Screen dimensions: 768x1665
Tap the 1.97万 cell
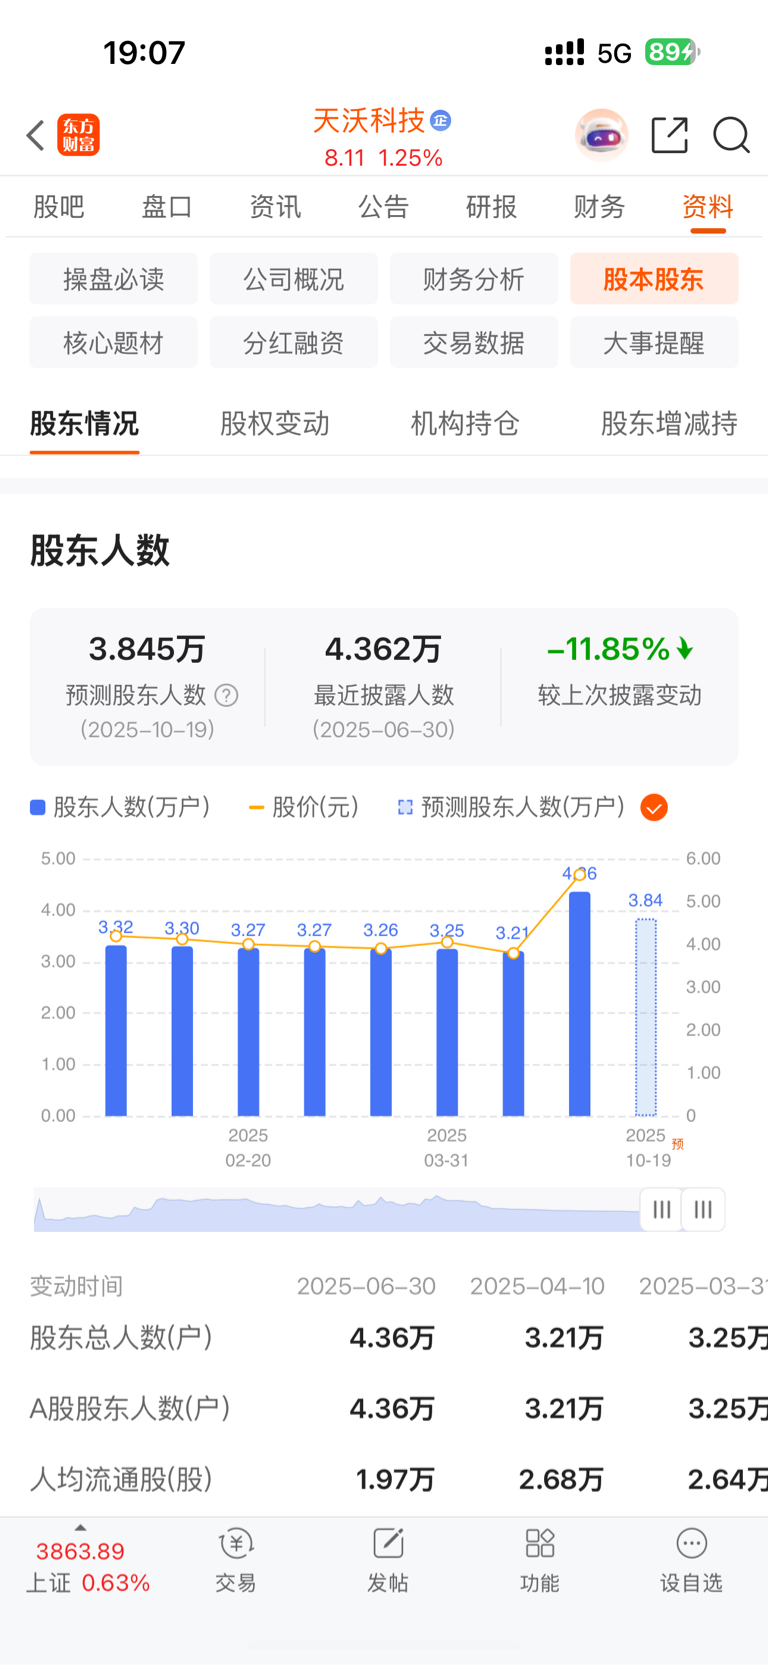coord(395,1479)
